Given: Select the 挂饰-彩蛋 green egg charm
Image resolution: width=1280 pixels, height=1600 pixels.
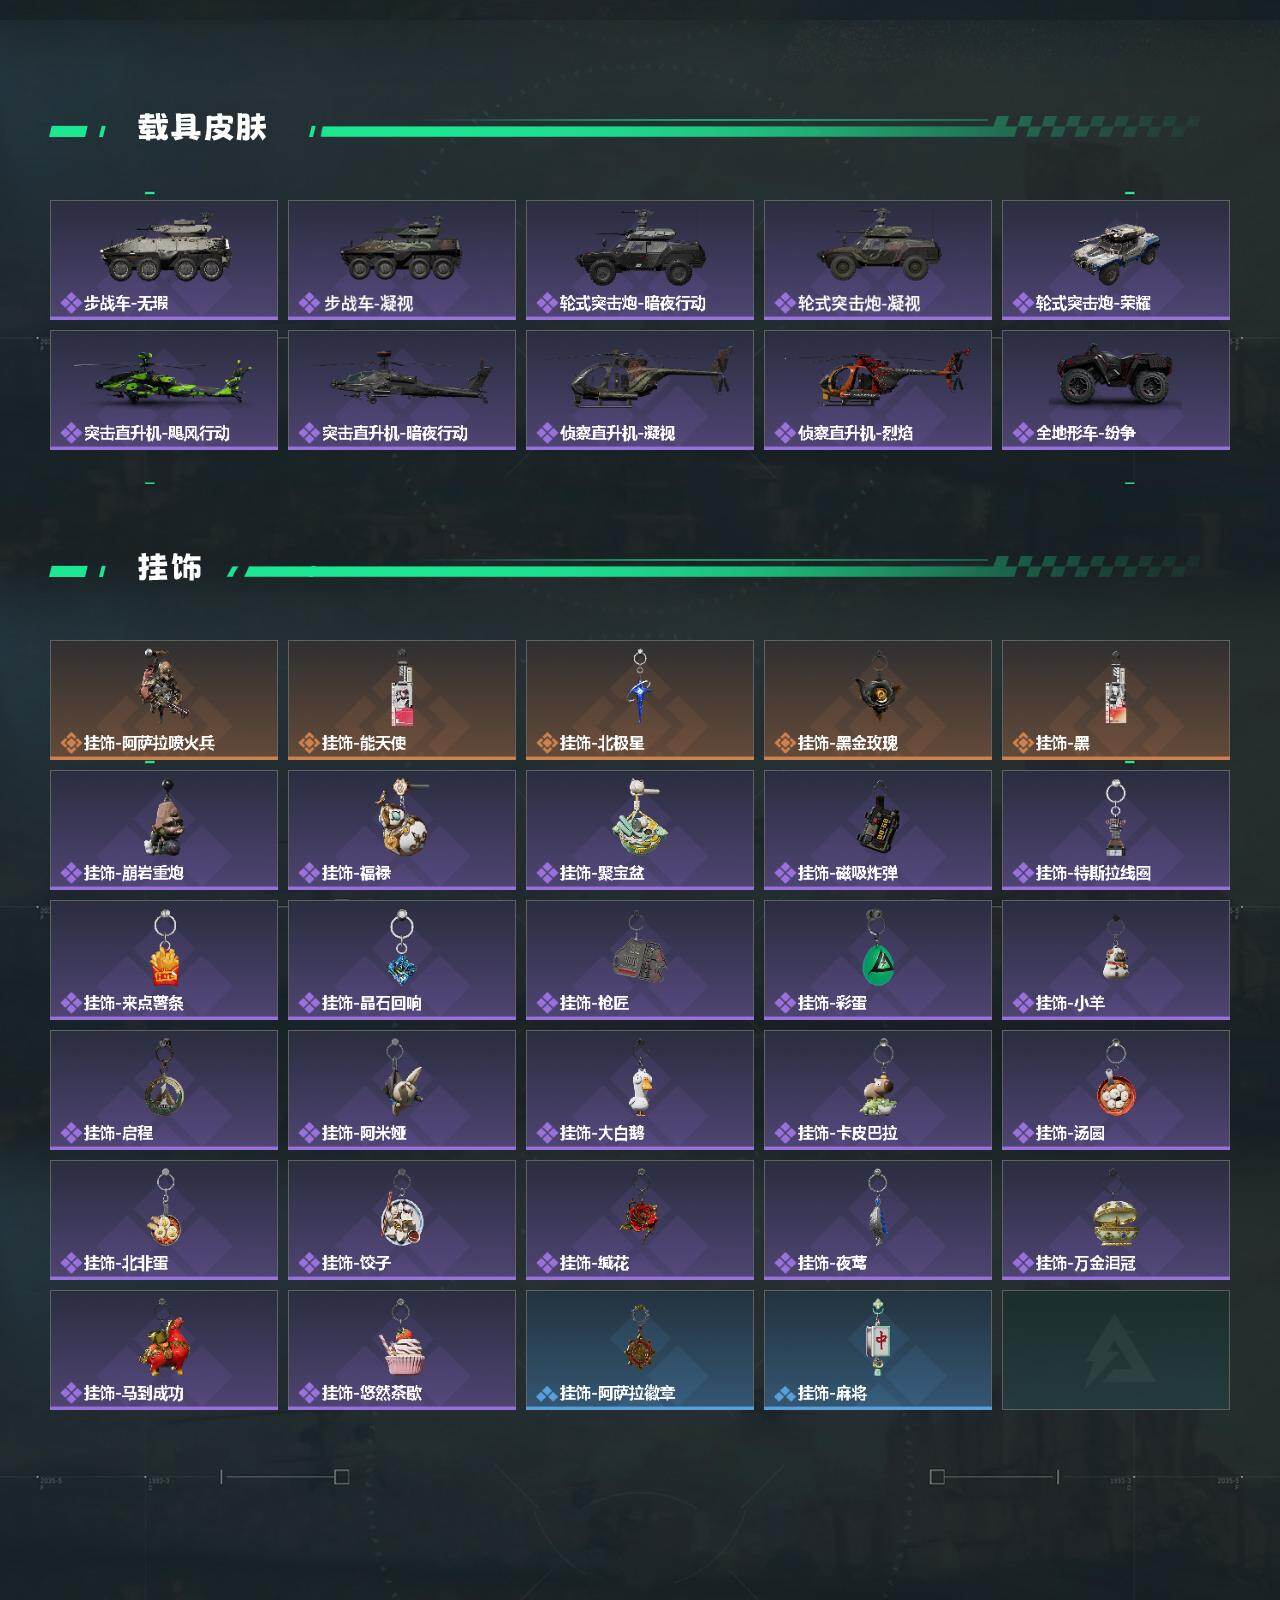Looking at the screenshot, I should (x=878, y=960).
